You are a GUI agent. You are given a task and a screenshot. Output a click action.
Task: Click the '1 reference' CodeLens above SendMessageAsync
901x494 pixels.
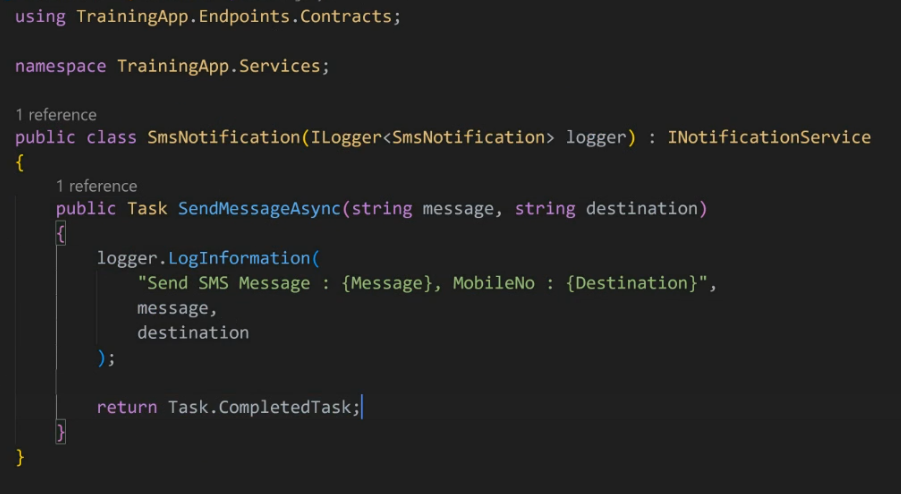tap(96, 186)
